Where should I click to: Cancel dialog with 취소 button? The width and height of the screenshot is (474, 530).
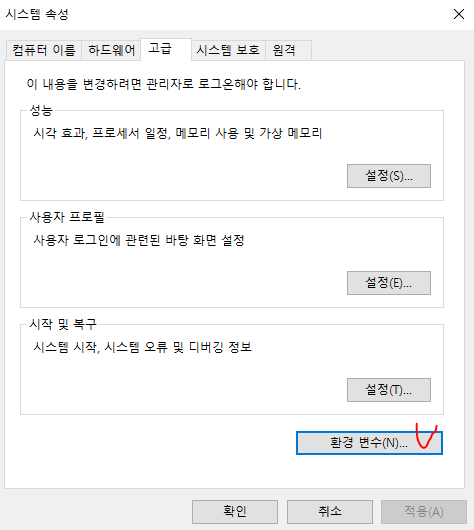click(x=330, y=512)
